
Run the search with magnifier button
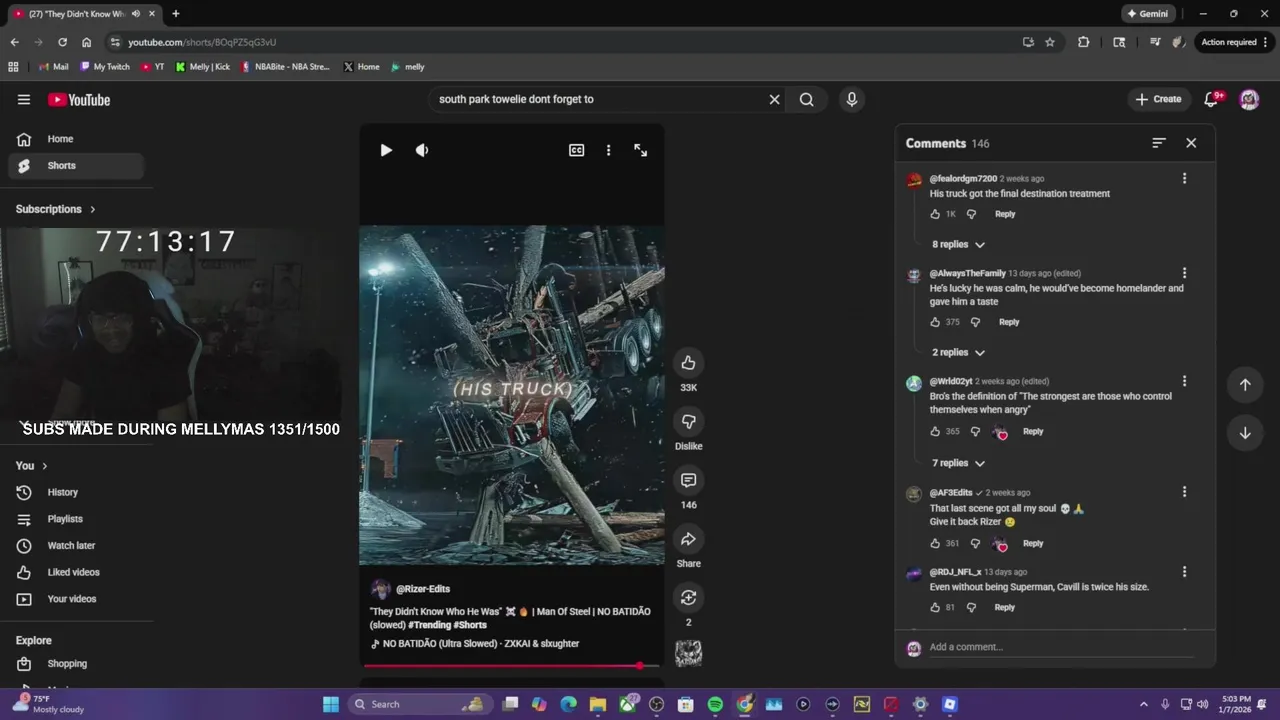pos(806,99)
